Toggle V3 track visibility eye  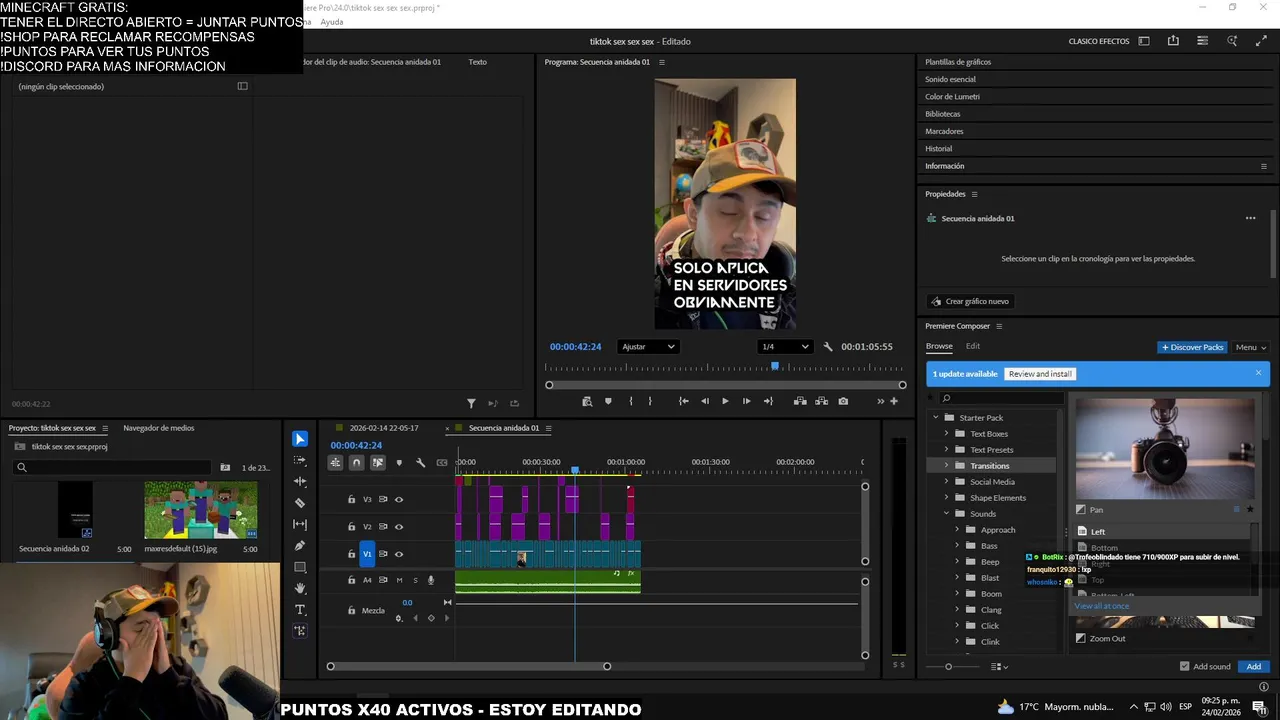[x=398, y=499]
